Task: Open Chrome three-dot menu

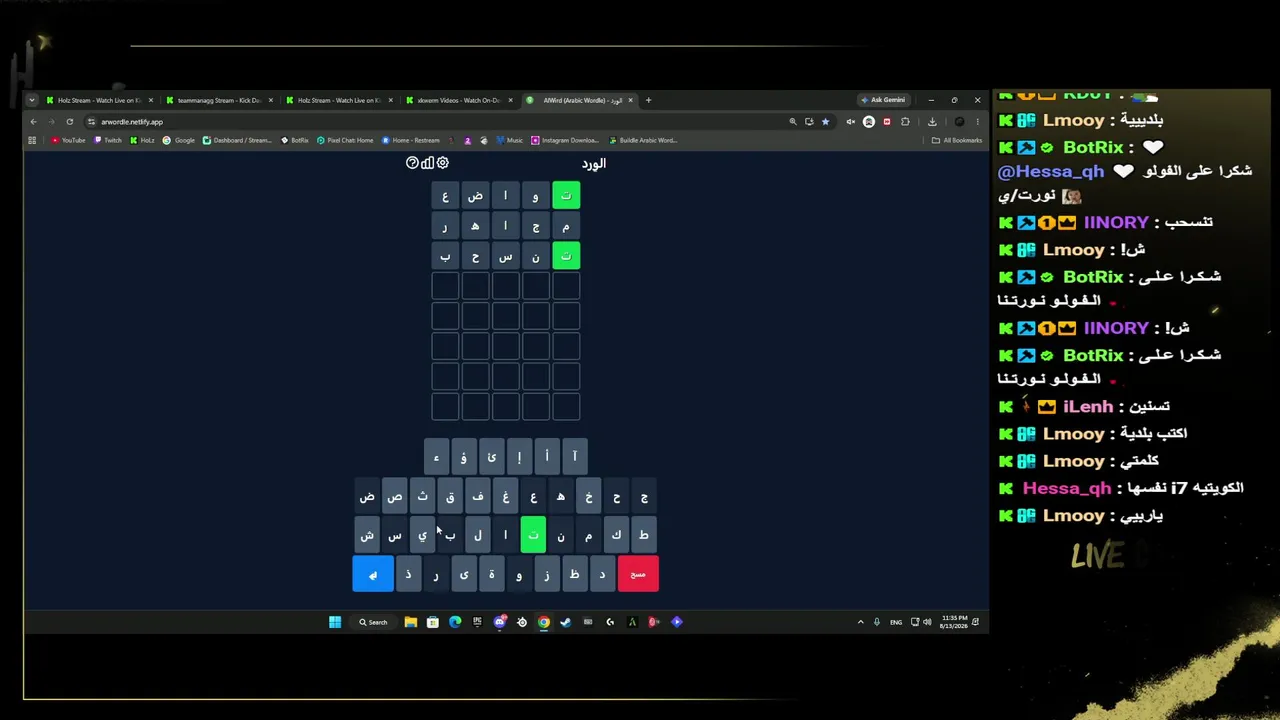Action: pyautogui.click(x=977, y=122)
